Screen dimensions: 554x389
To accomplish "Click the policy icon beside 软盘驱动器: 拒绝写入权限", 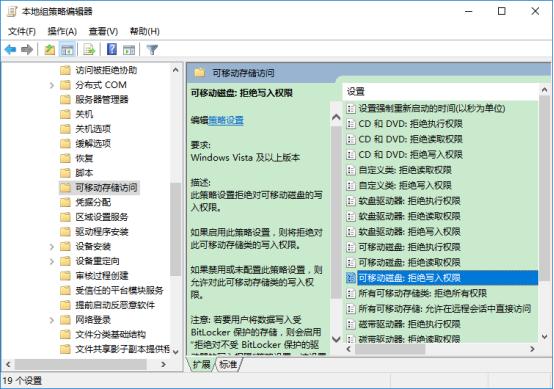I will click(x=350, y=232).
